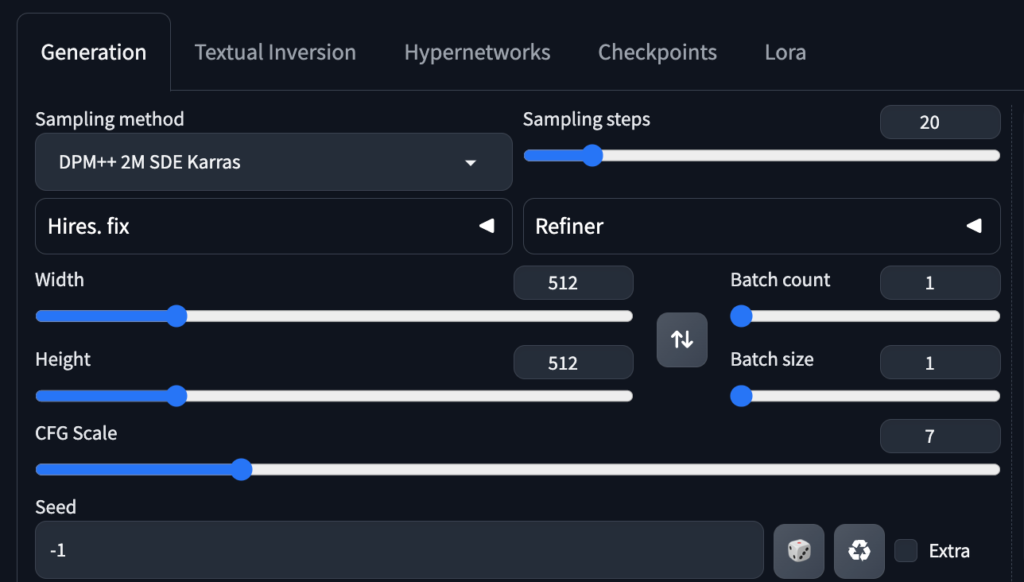Click the Batch count value box
This screenshot has height=582, width=1024.
point(939,282)
